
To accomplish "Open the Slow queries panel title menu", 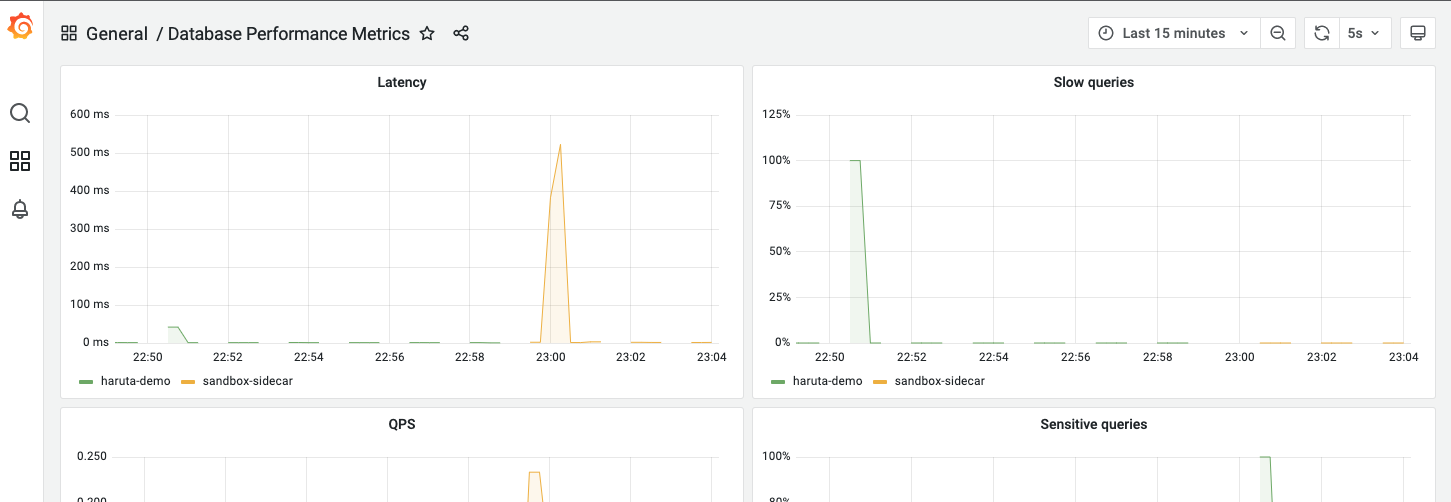I will click(1094, 82).
